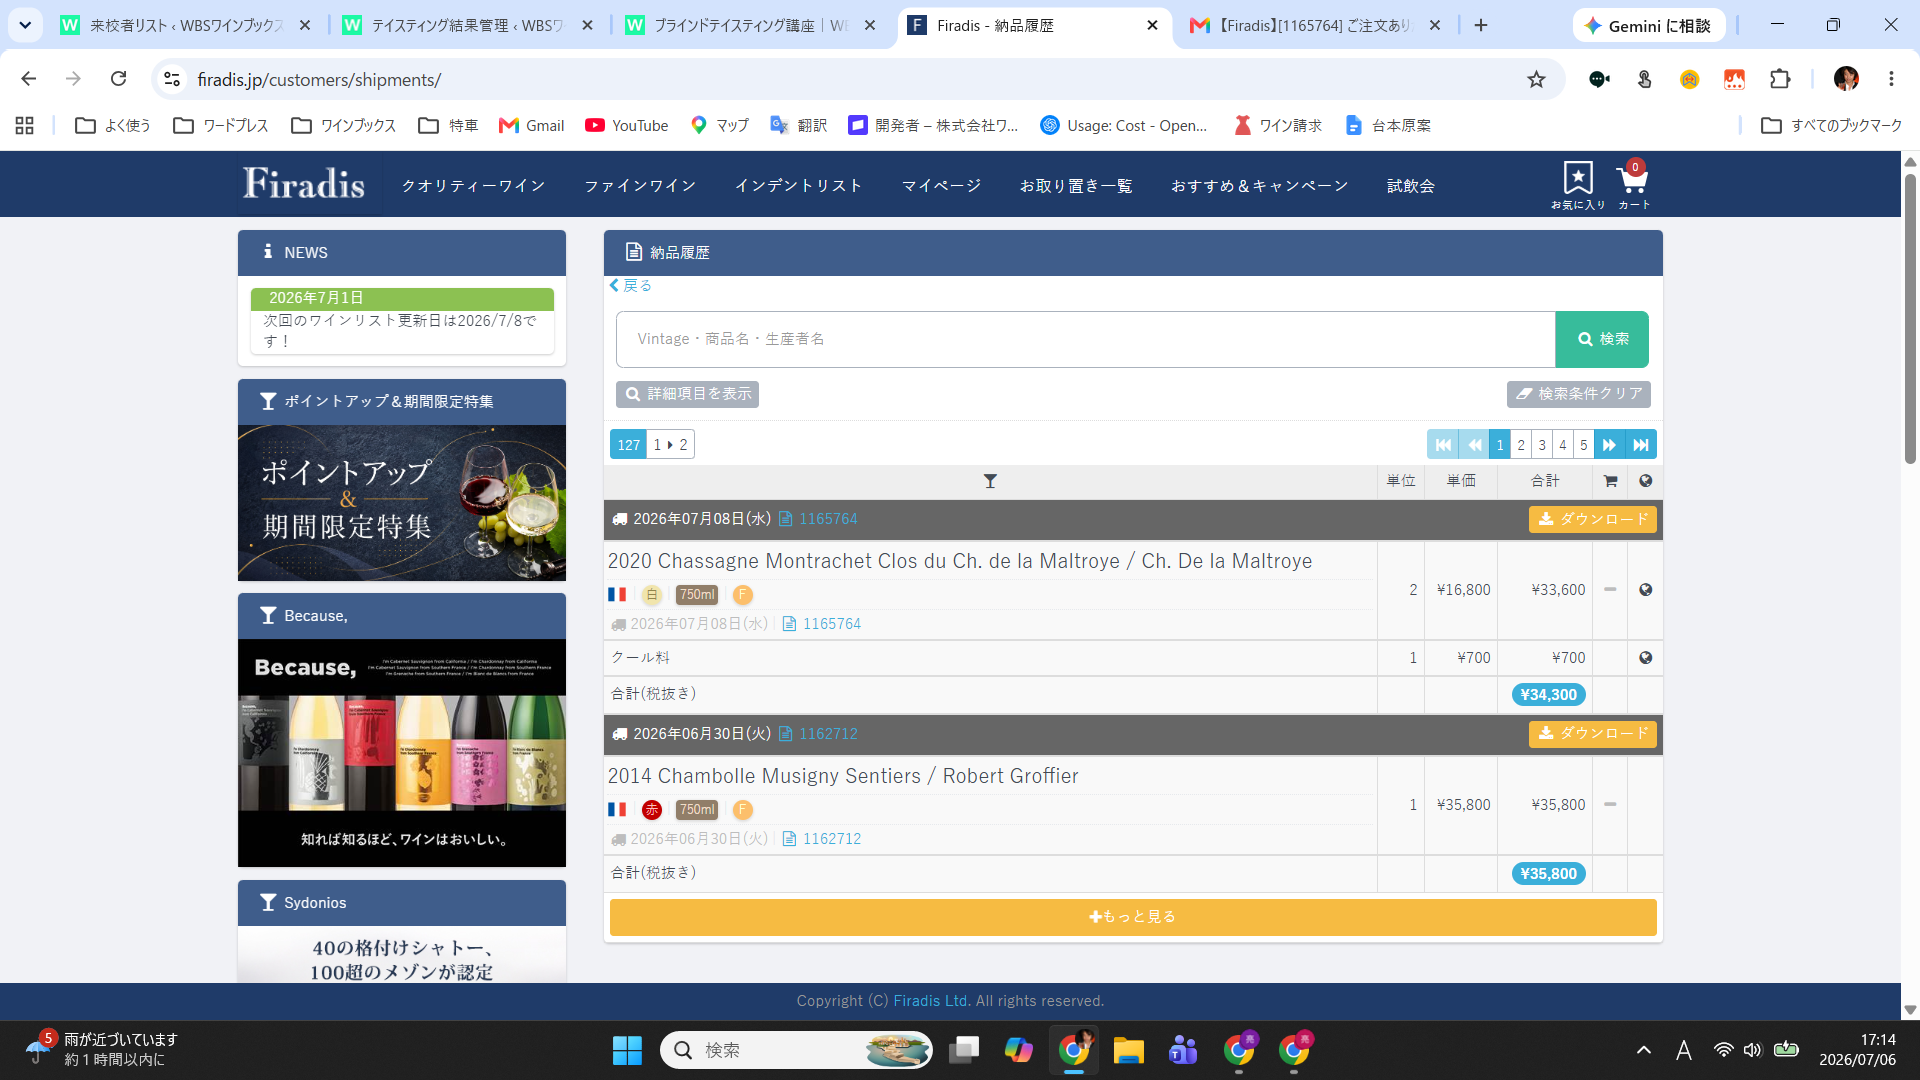
Task: Click the globe icon in the Chassagne Montrachet row
Action: pyautogui.click(x=1645, y=590)
